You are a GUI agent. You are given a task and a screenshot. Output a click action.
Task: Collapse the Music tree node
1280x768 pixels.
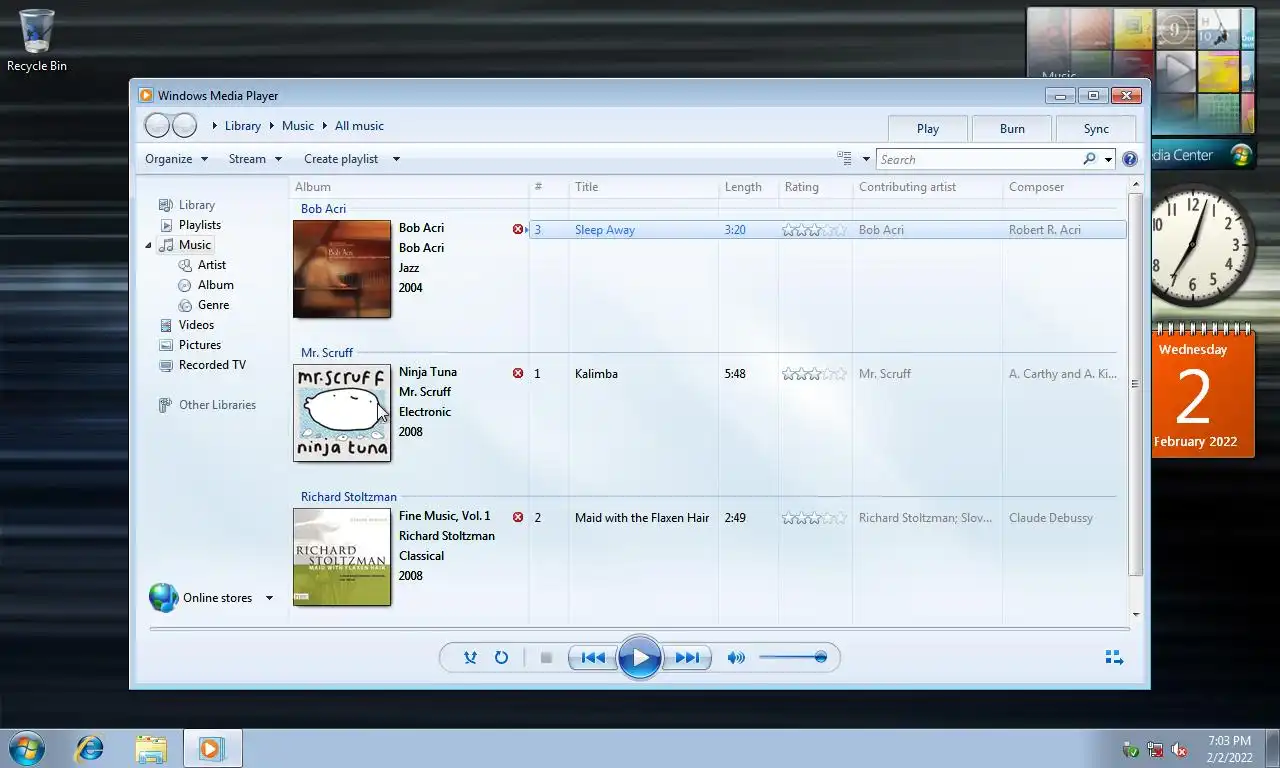(x=148, y=245)
